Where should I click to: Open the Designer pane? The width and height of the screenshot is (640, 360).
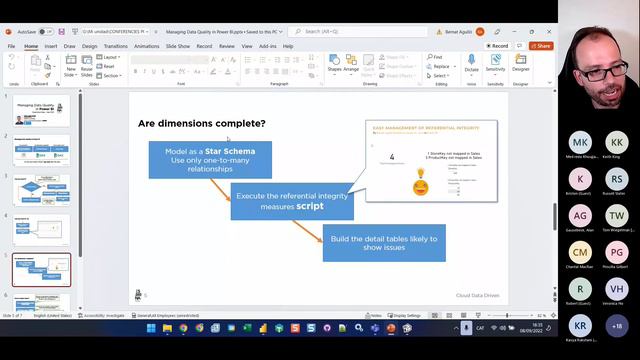pos(521,64)
